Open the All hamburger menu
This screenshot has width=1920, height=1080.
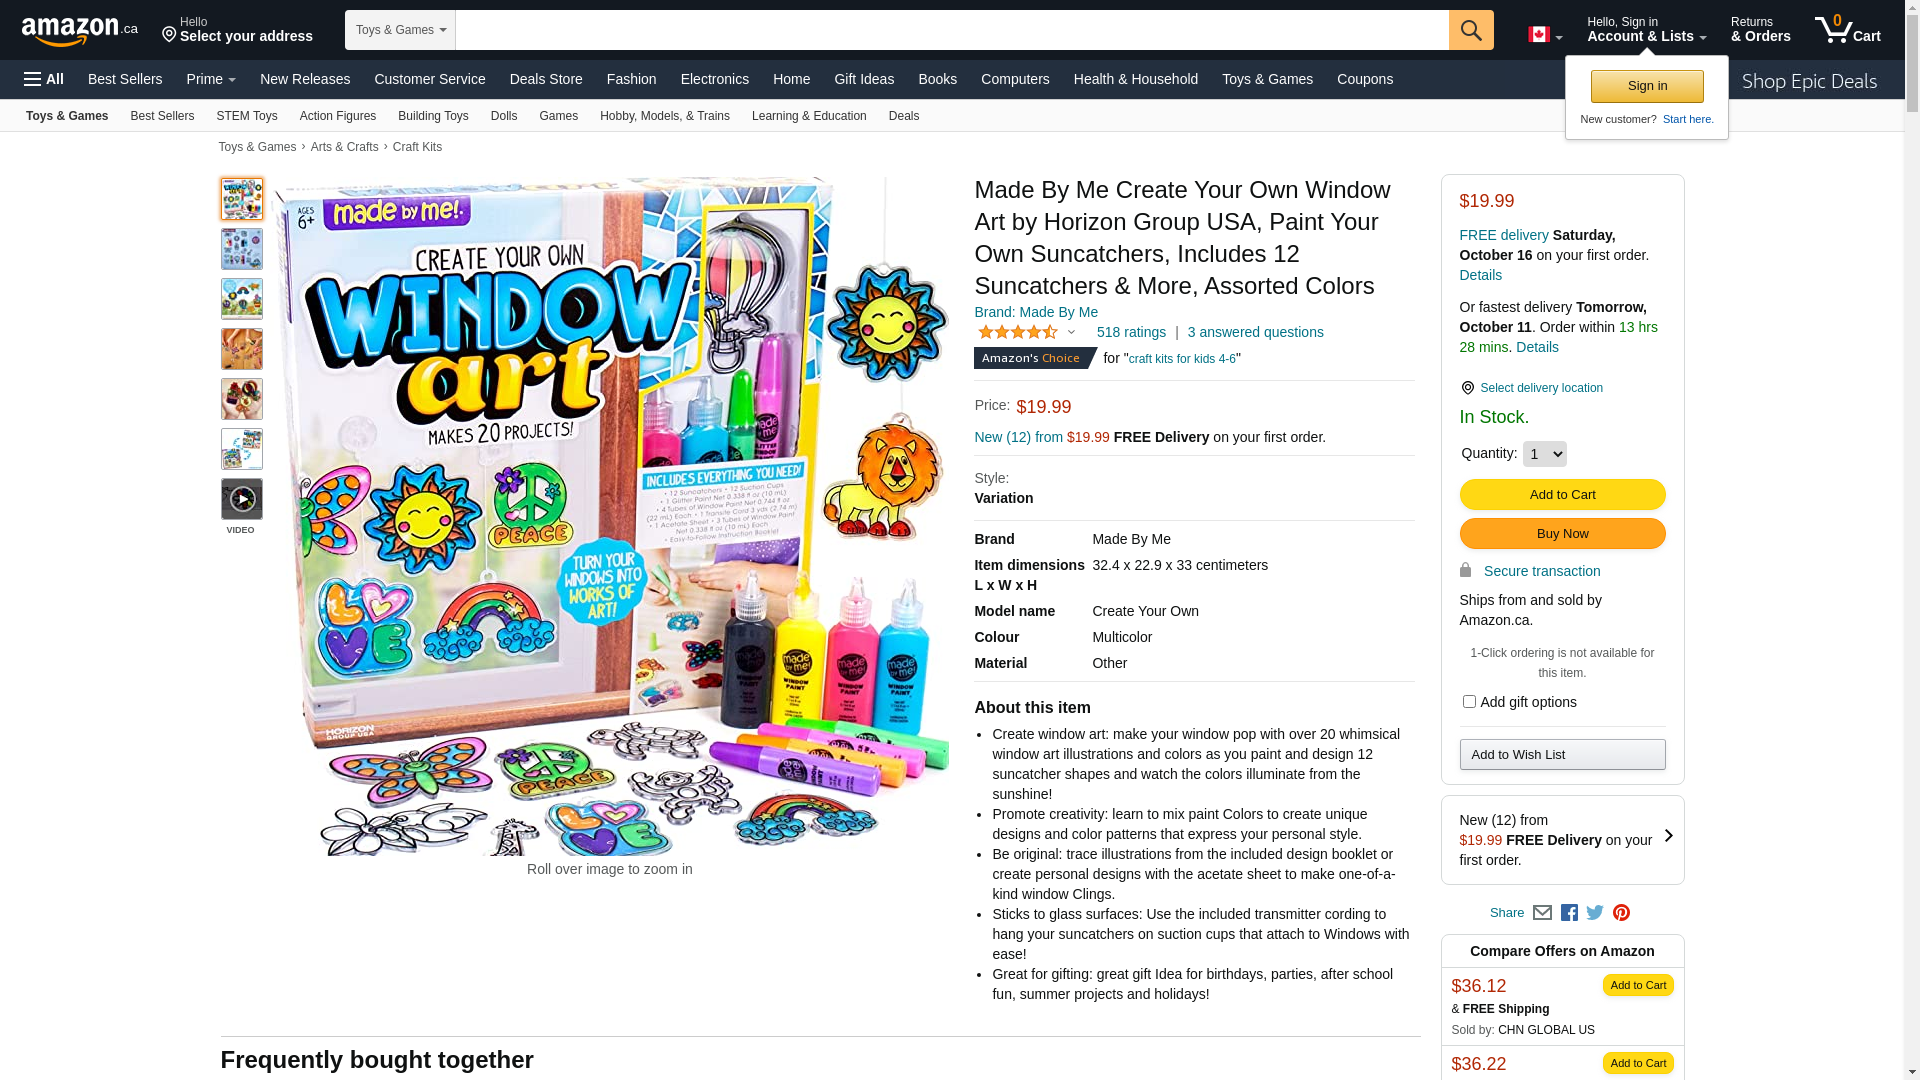pyautogui.click(x=44, y=79)
